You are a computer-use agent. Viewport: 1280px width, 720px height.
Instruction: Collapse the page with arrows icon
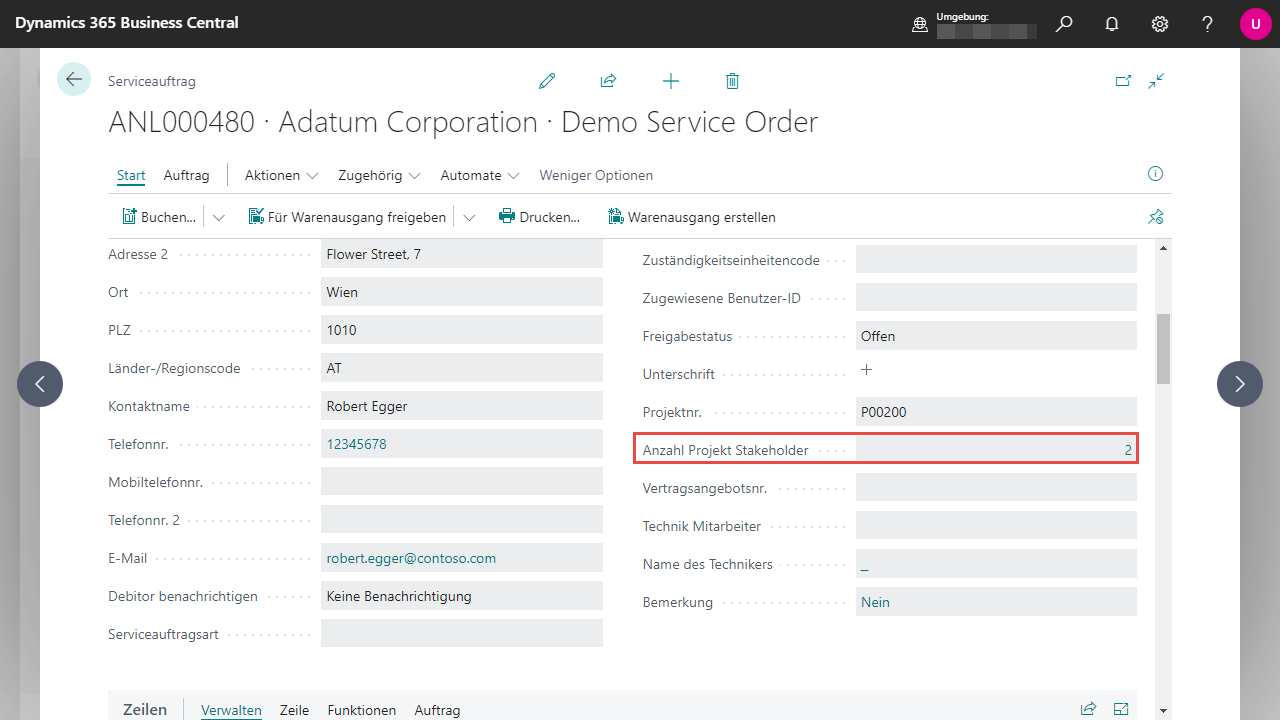tap(1157, 81)
